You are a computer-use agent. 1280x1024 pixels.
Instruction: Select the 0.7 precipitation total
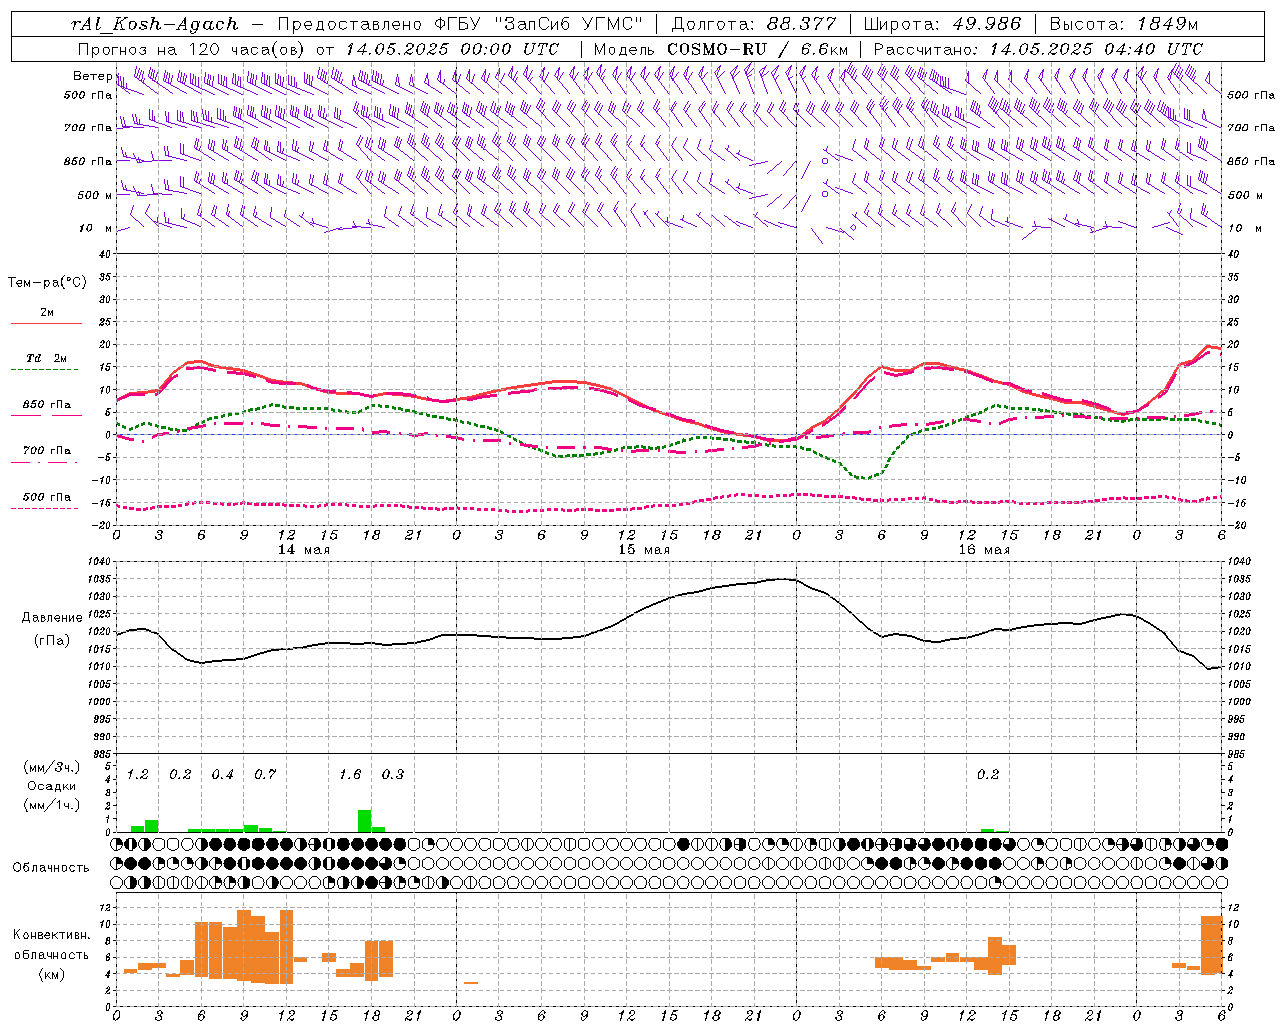tap(265, 775)
